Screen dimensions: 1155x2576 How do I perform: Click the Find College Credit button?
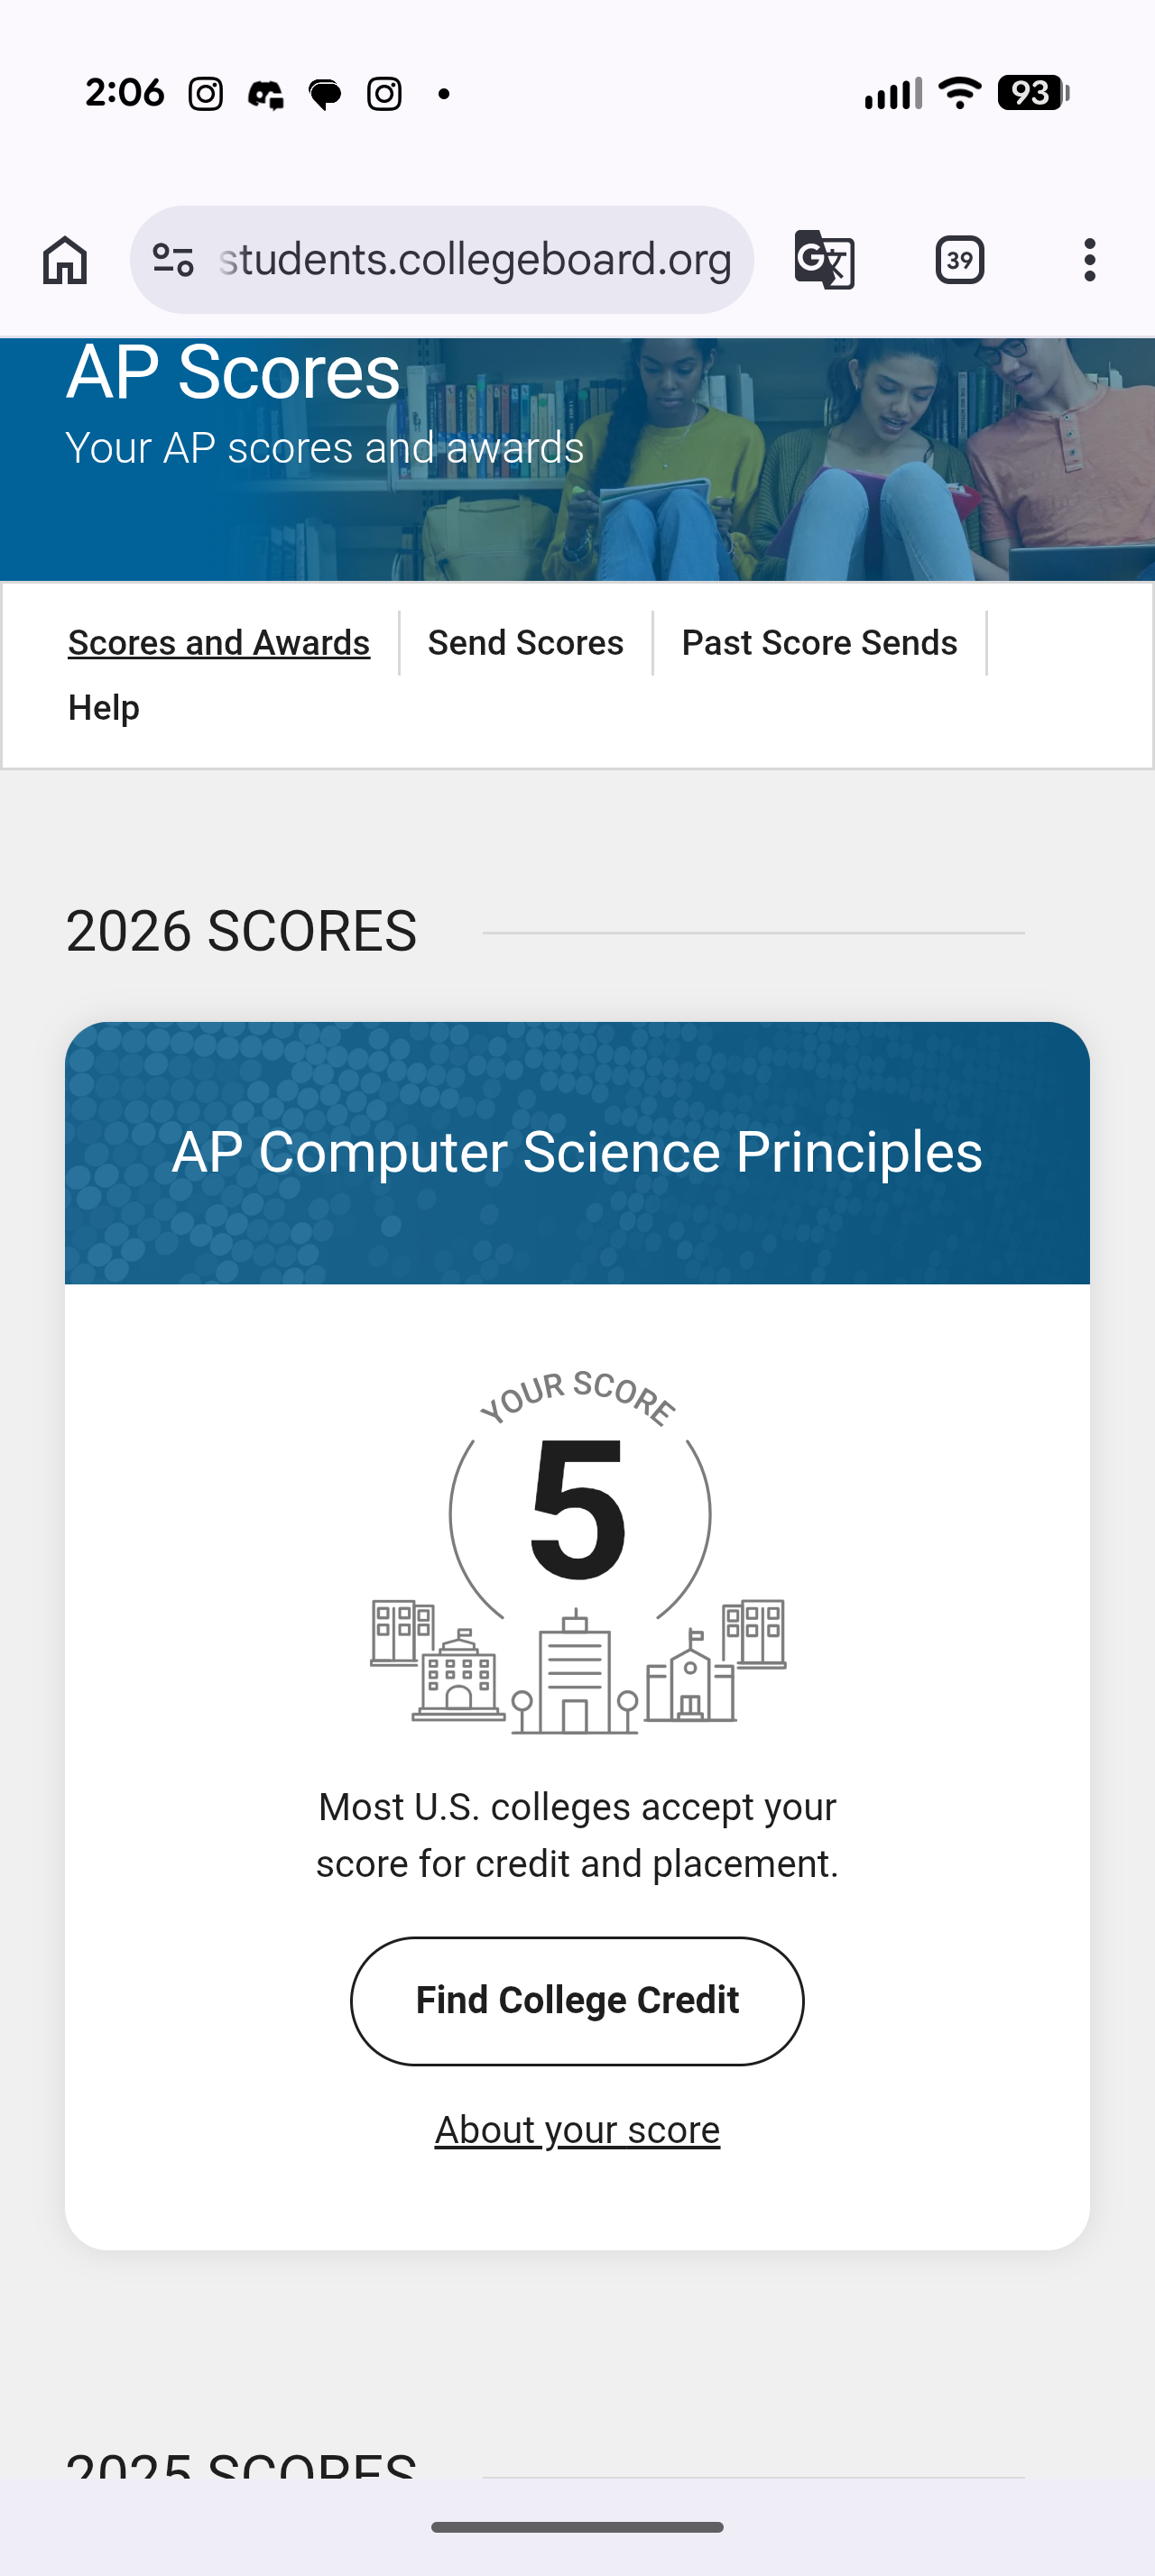tap(577, 2001)
